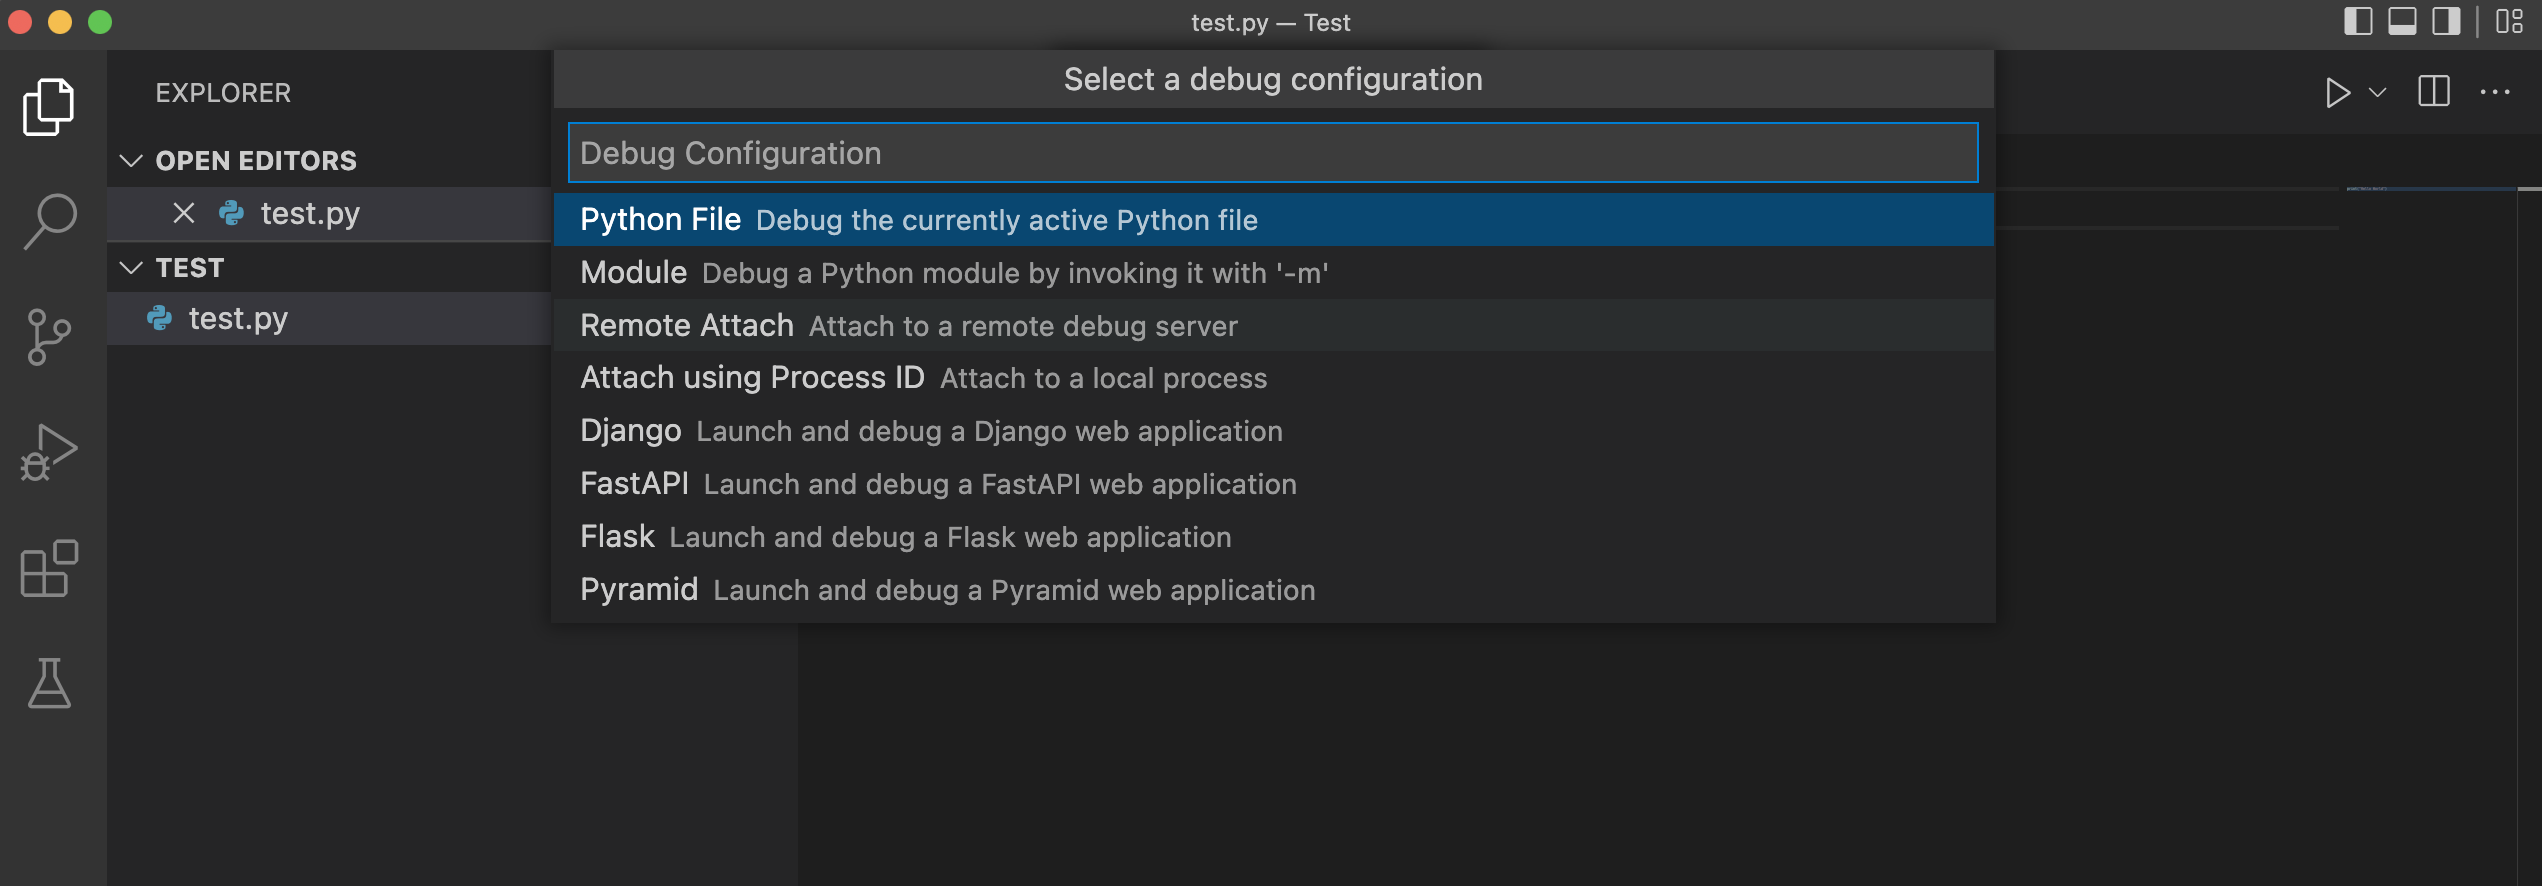Viewport: 2542px width, 886px height.
Task: Open editor More Actions ellipsis menu
Action: coord(2495,93)
